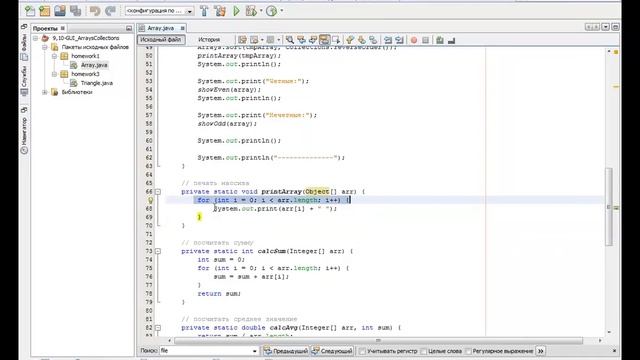Collapse the printArray method fold at line 66
The image size is (640, 360).
click(158, 191)
